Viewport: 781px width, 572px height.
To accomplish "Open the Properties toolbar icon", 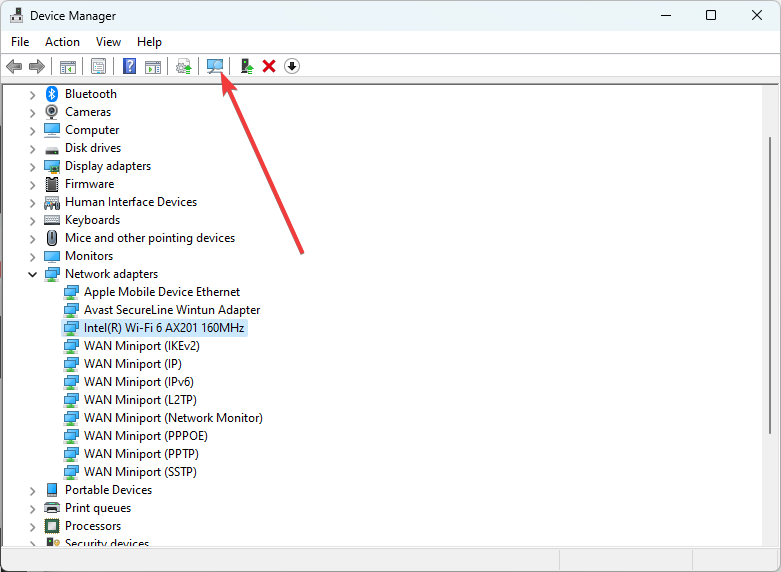I will point(98,66).
